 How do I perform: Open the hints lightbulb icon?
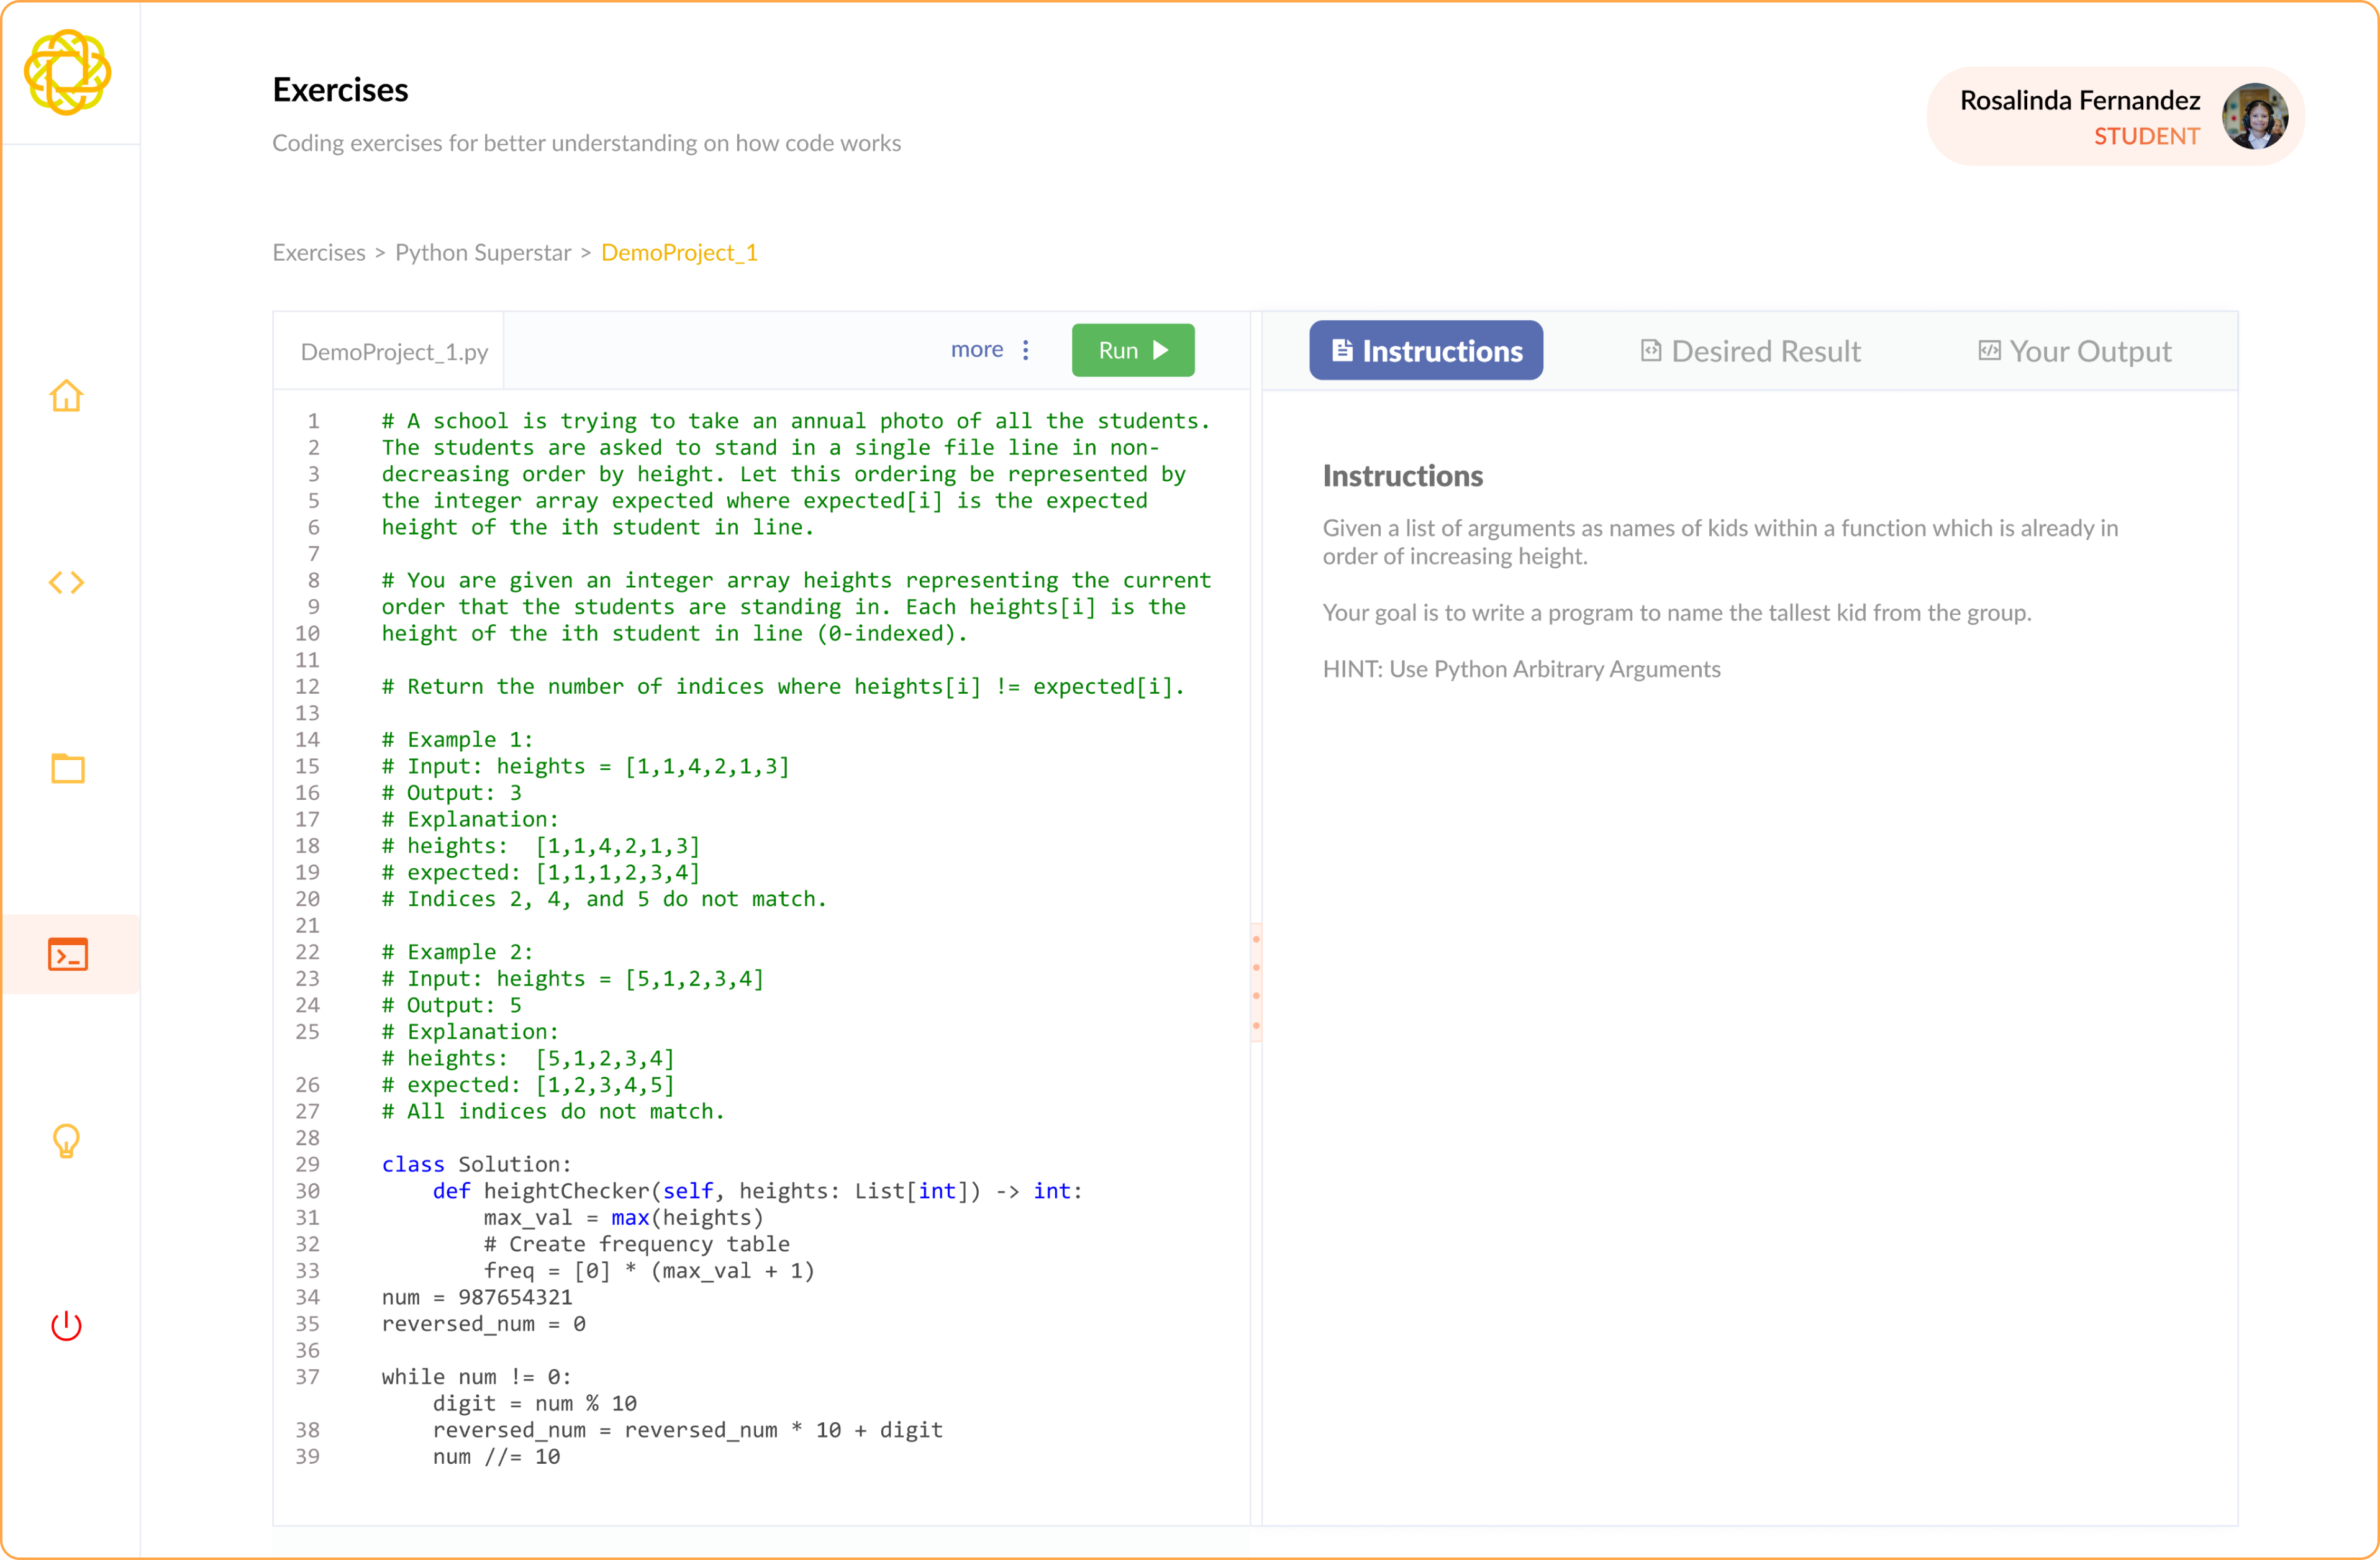(66, 1140)
